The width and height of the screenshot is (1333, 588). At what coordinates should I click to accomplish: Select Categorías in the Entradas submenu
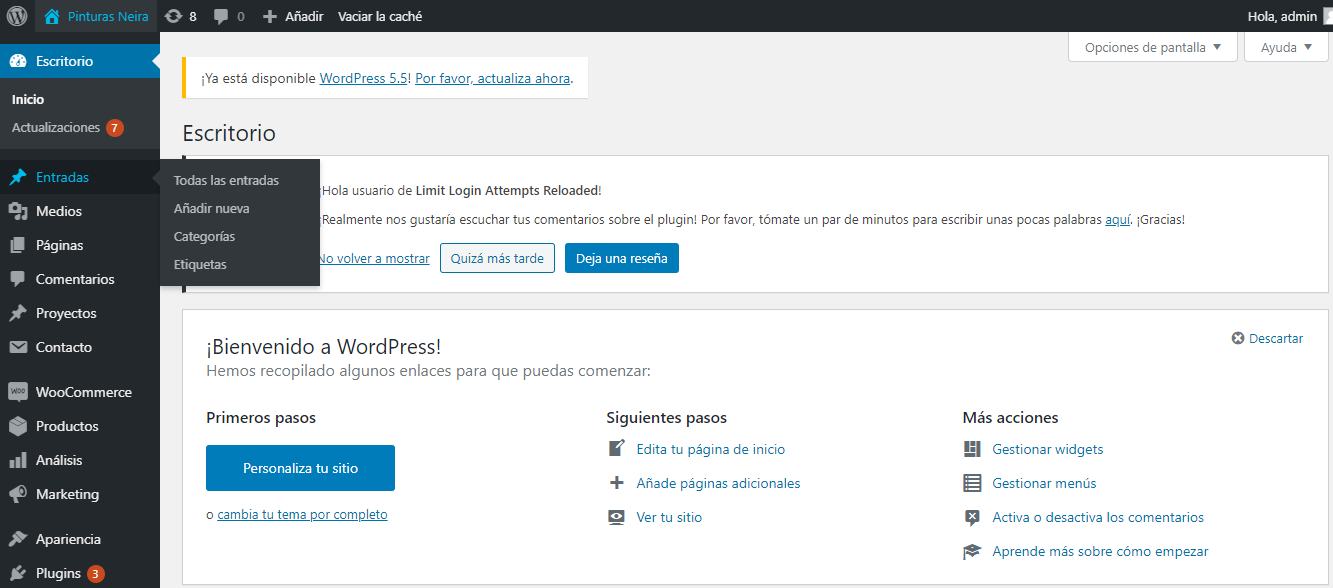(x=204, y=236)
